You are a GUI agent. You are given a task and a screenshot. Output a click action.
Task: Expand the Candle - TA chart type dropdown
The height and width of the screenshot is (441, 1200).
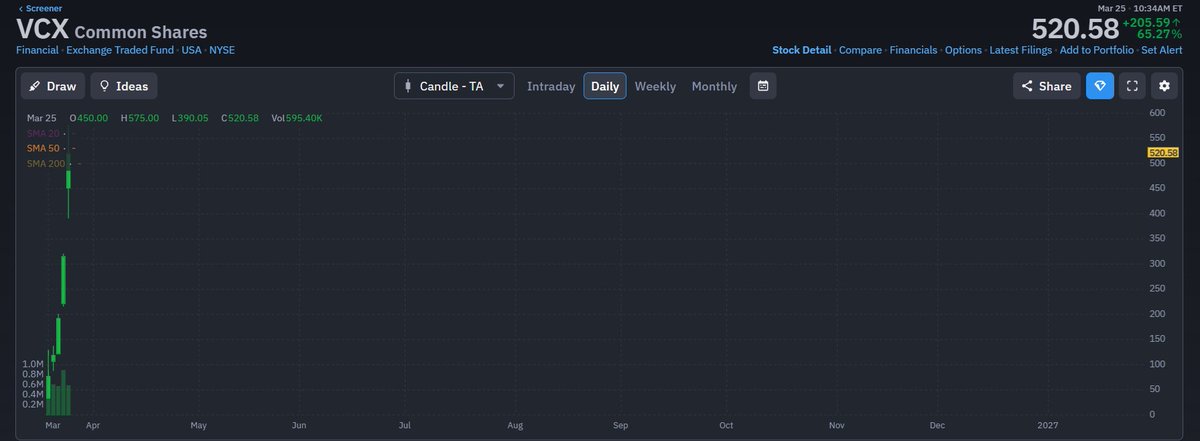point(454,86)
